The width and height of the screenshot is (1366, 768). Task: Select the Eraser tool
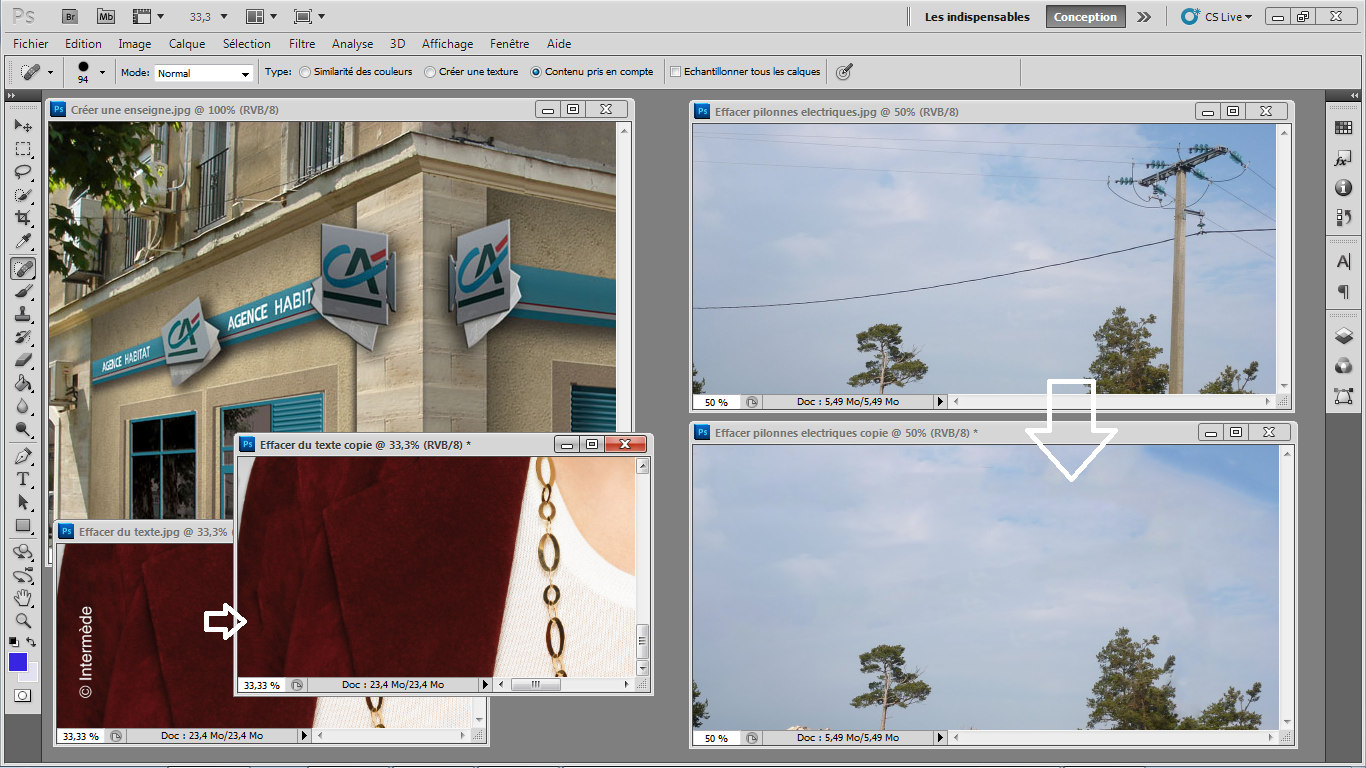click(23, 360)
